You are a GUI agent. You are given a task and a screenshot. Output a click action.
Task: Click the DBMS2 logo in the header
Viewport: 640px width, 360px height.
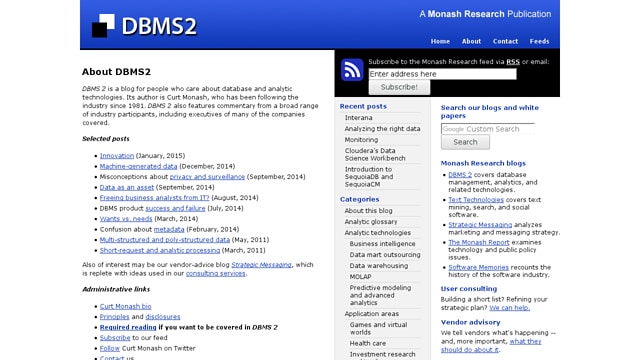[144, 26]
